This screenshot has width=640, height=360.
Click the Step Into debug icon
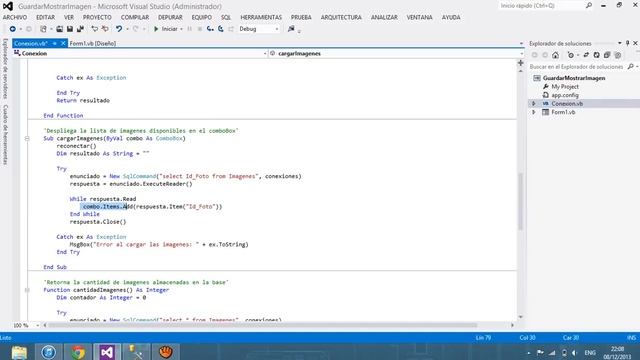[210, 29]
